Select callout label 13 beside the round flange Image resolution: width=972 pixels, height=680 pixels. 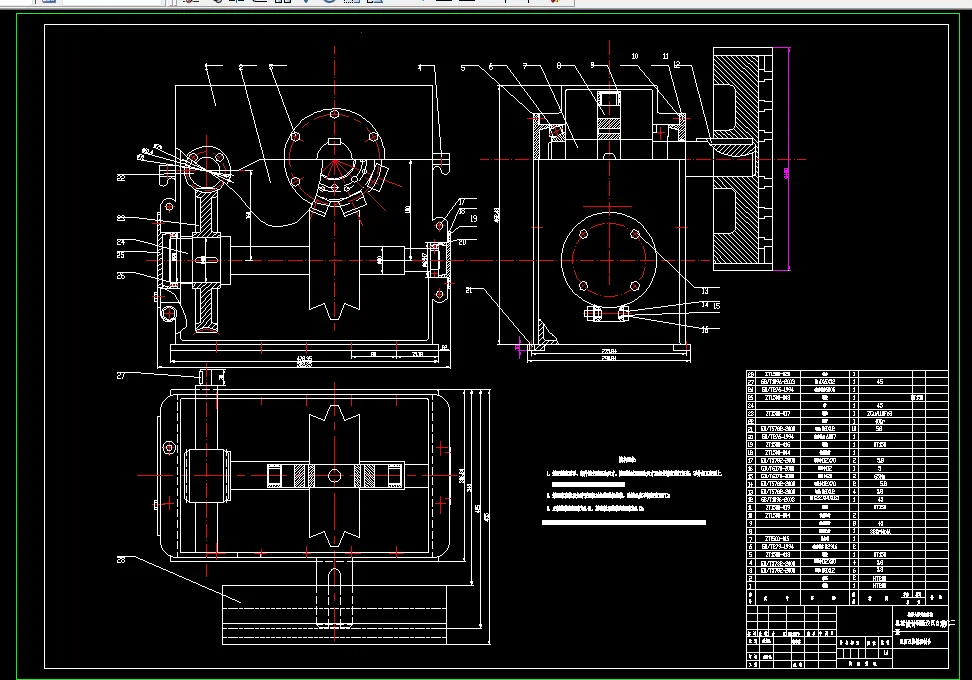tap(705, 291)
